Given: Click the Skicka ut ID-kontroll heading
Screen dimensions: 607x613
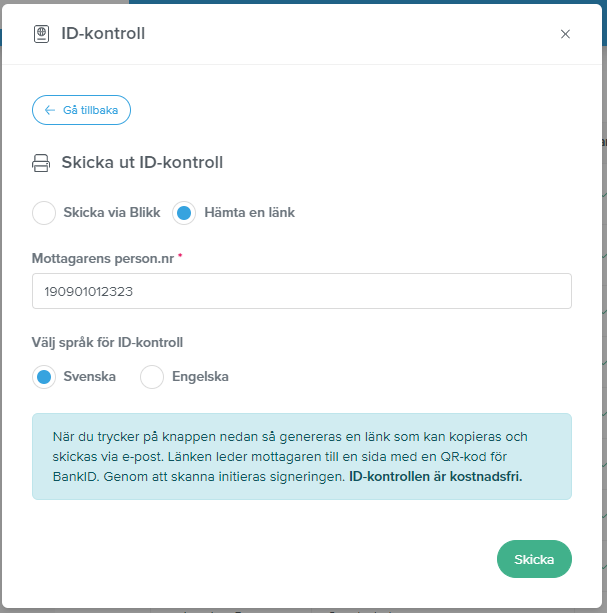Looking at the screenshot, I should click(142, 162).
